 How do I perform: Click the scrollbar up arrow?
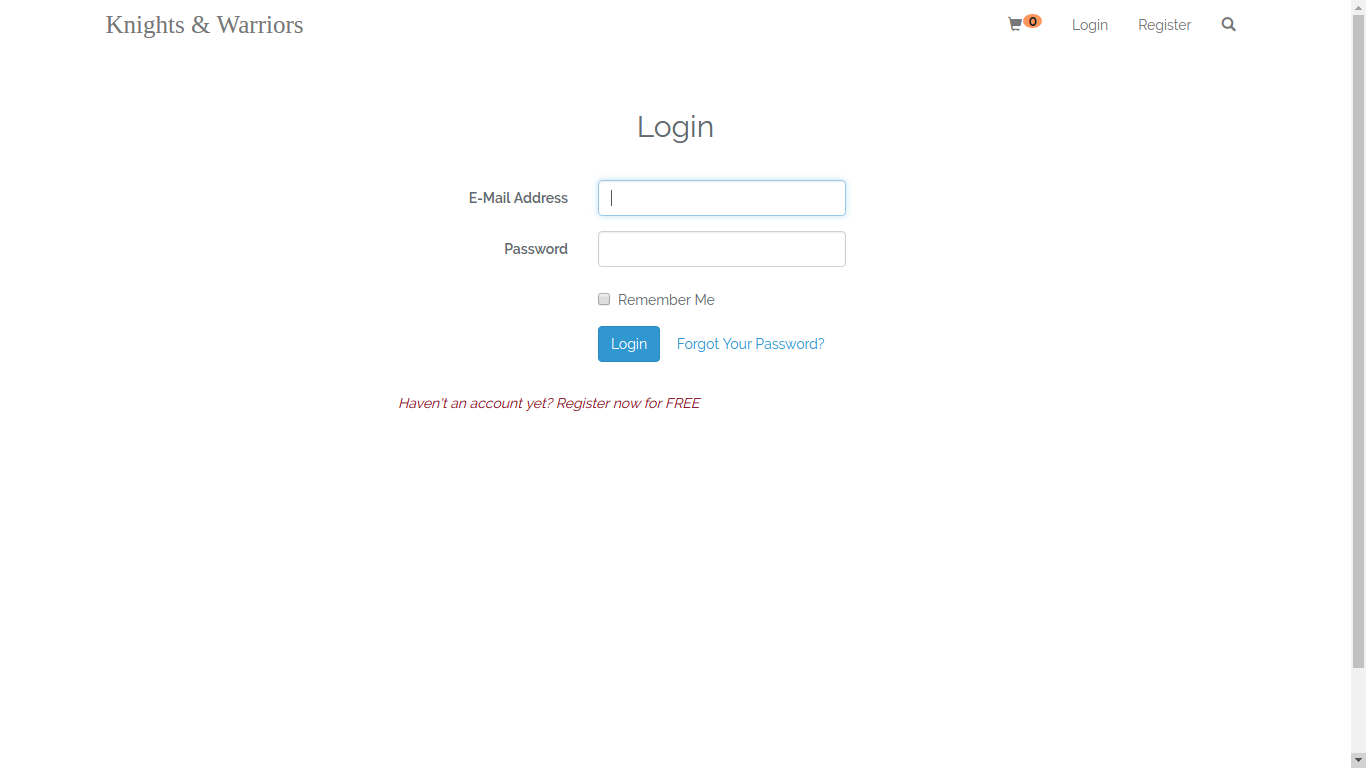(x=1358, y=6)
